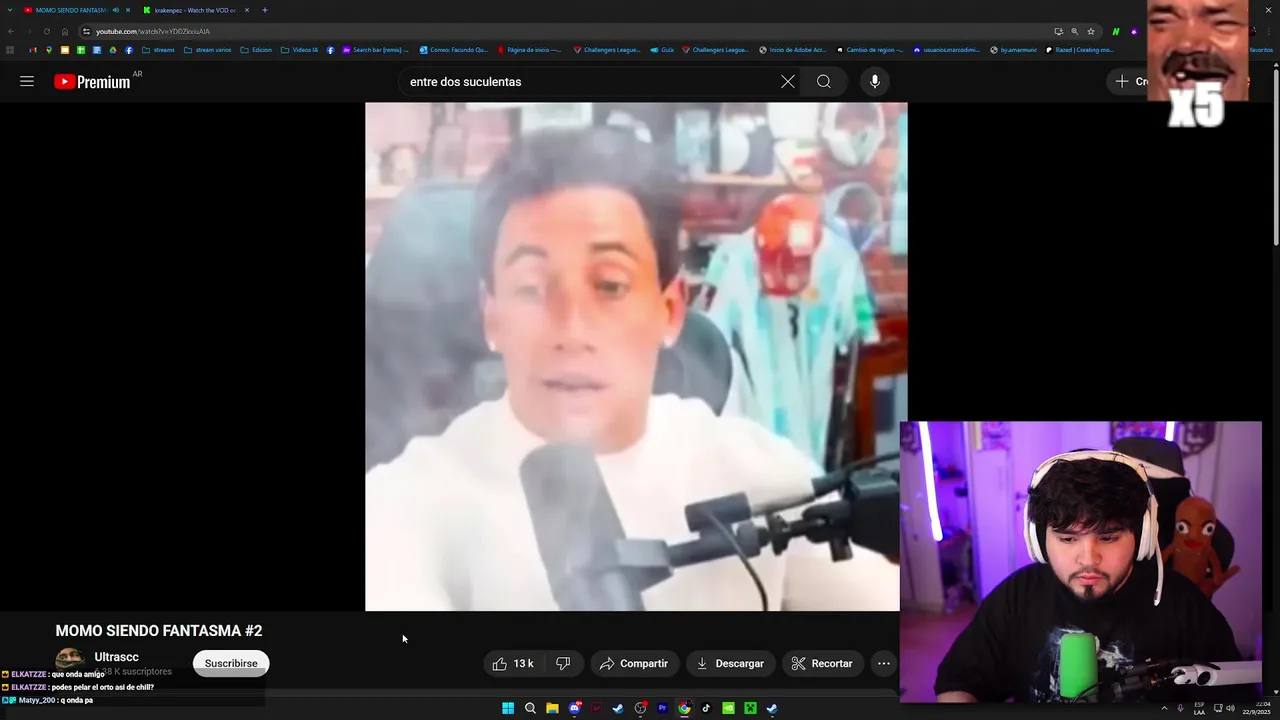This screenshot has height=720, width=1280.
Task: Switch to the krakenpez Watch the VOD tab
Action: (194, 10)
